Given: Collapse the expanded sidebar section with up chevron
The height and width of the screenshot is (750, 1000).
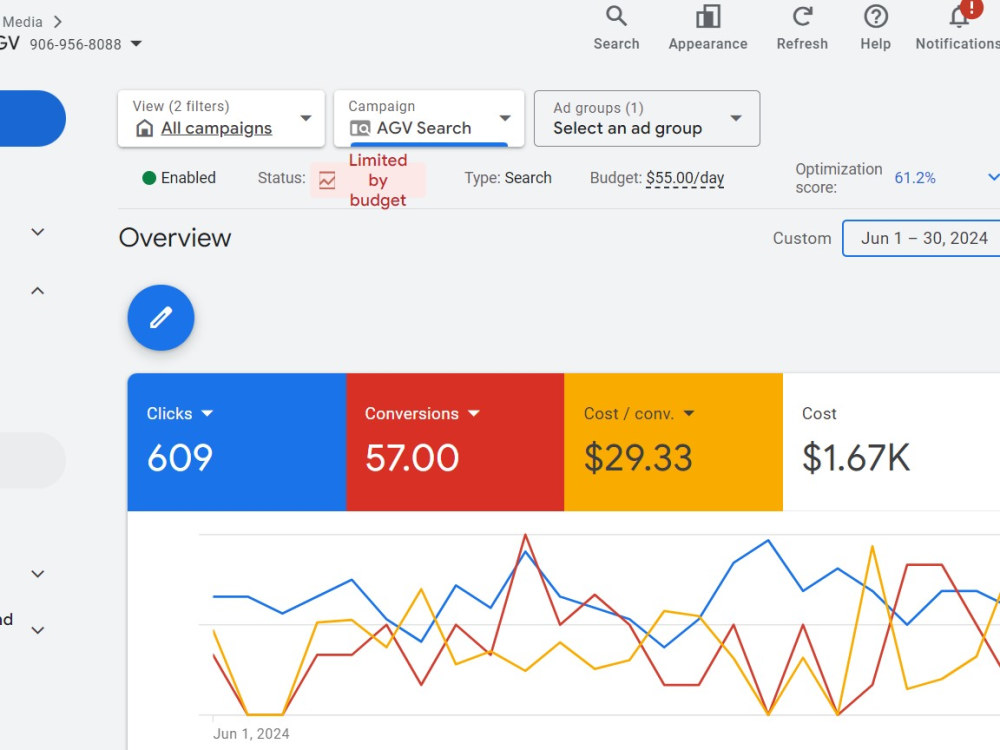Looking at the screenshot, I should (38, 291).
